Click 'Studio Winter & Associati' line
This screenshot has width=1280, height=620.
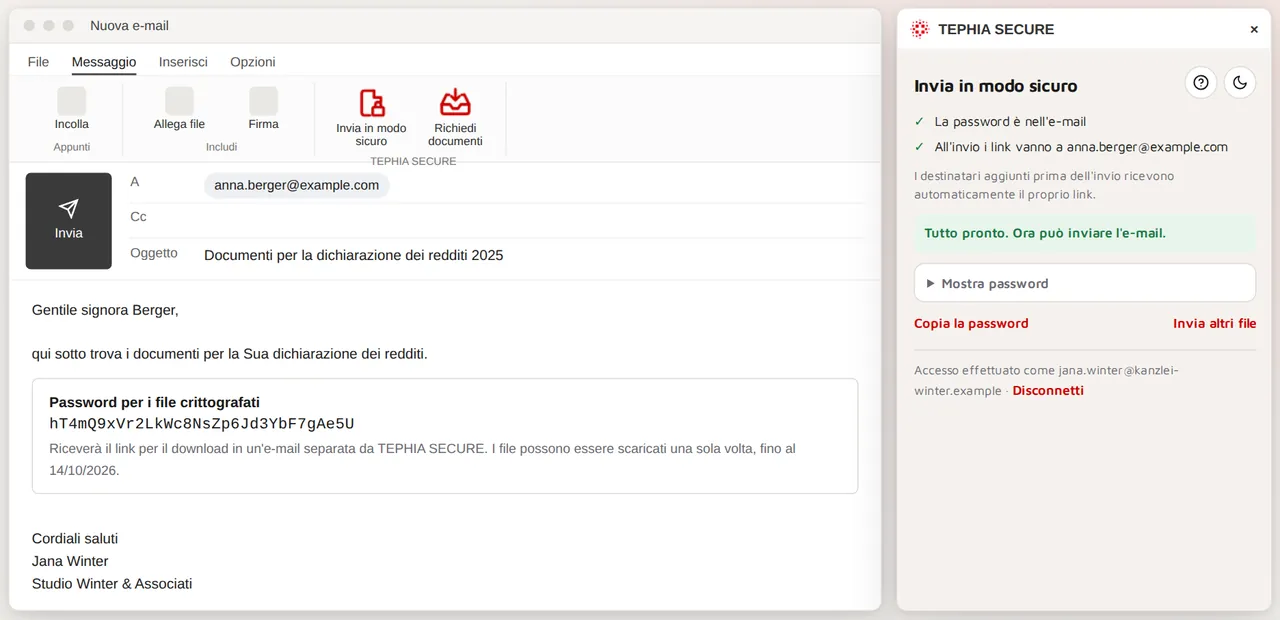[112, 583]
